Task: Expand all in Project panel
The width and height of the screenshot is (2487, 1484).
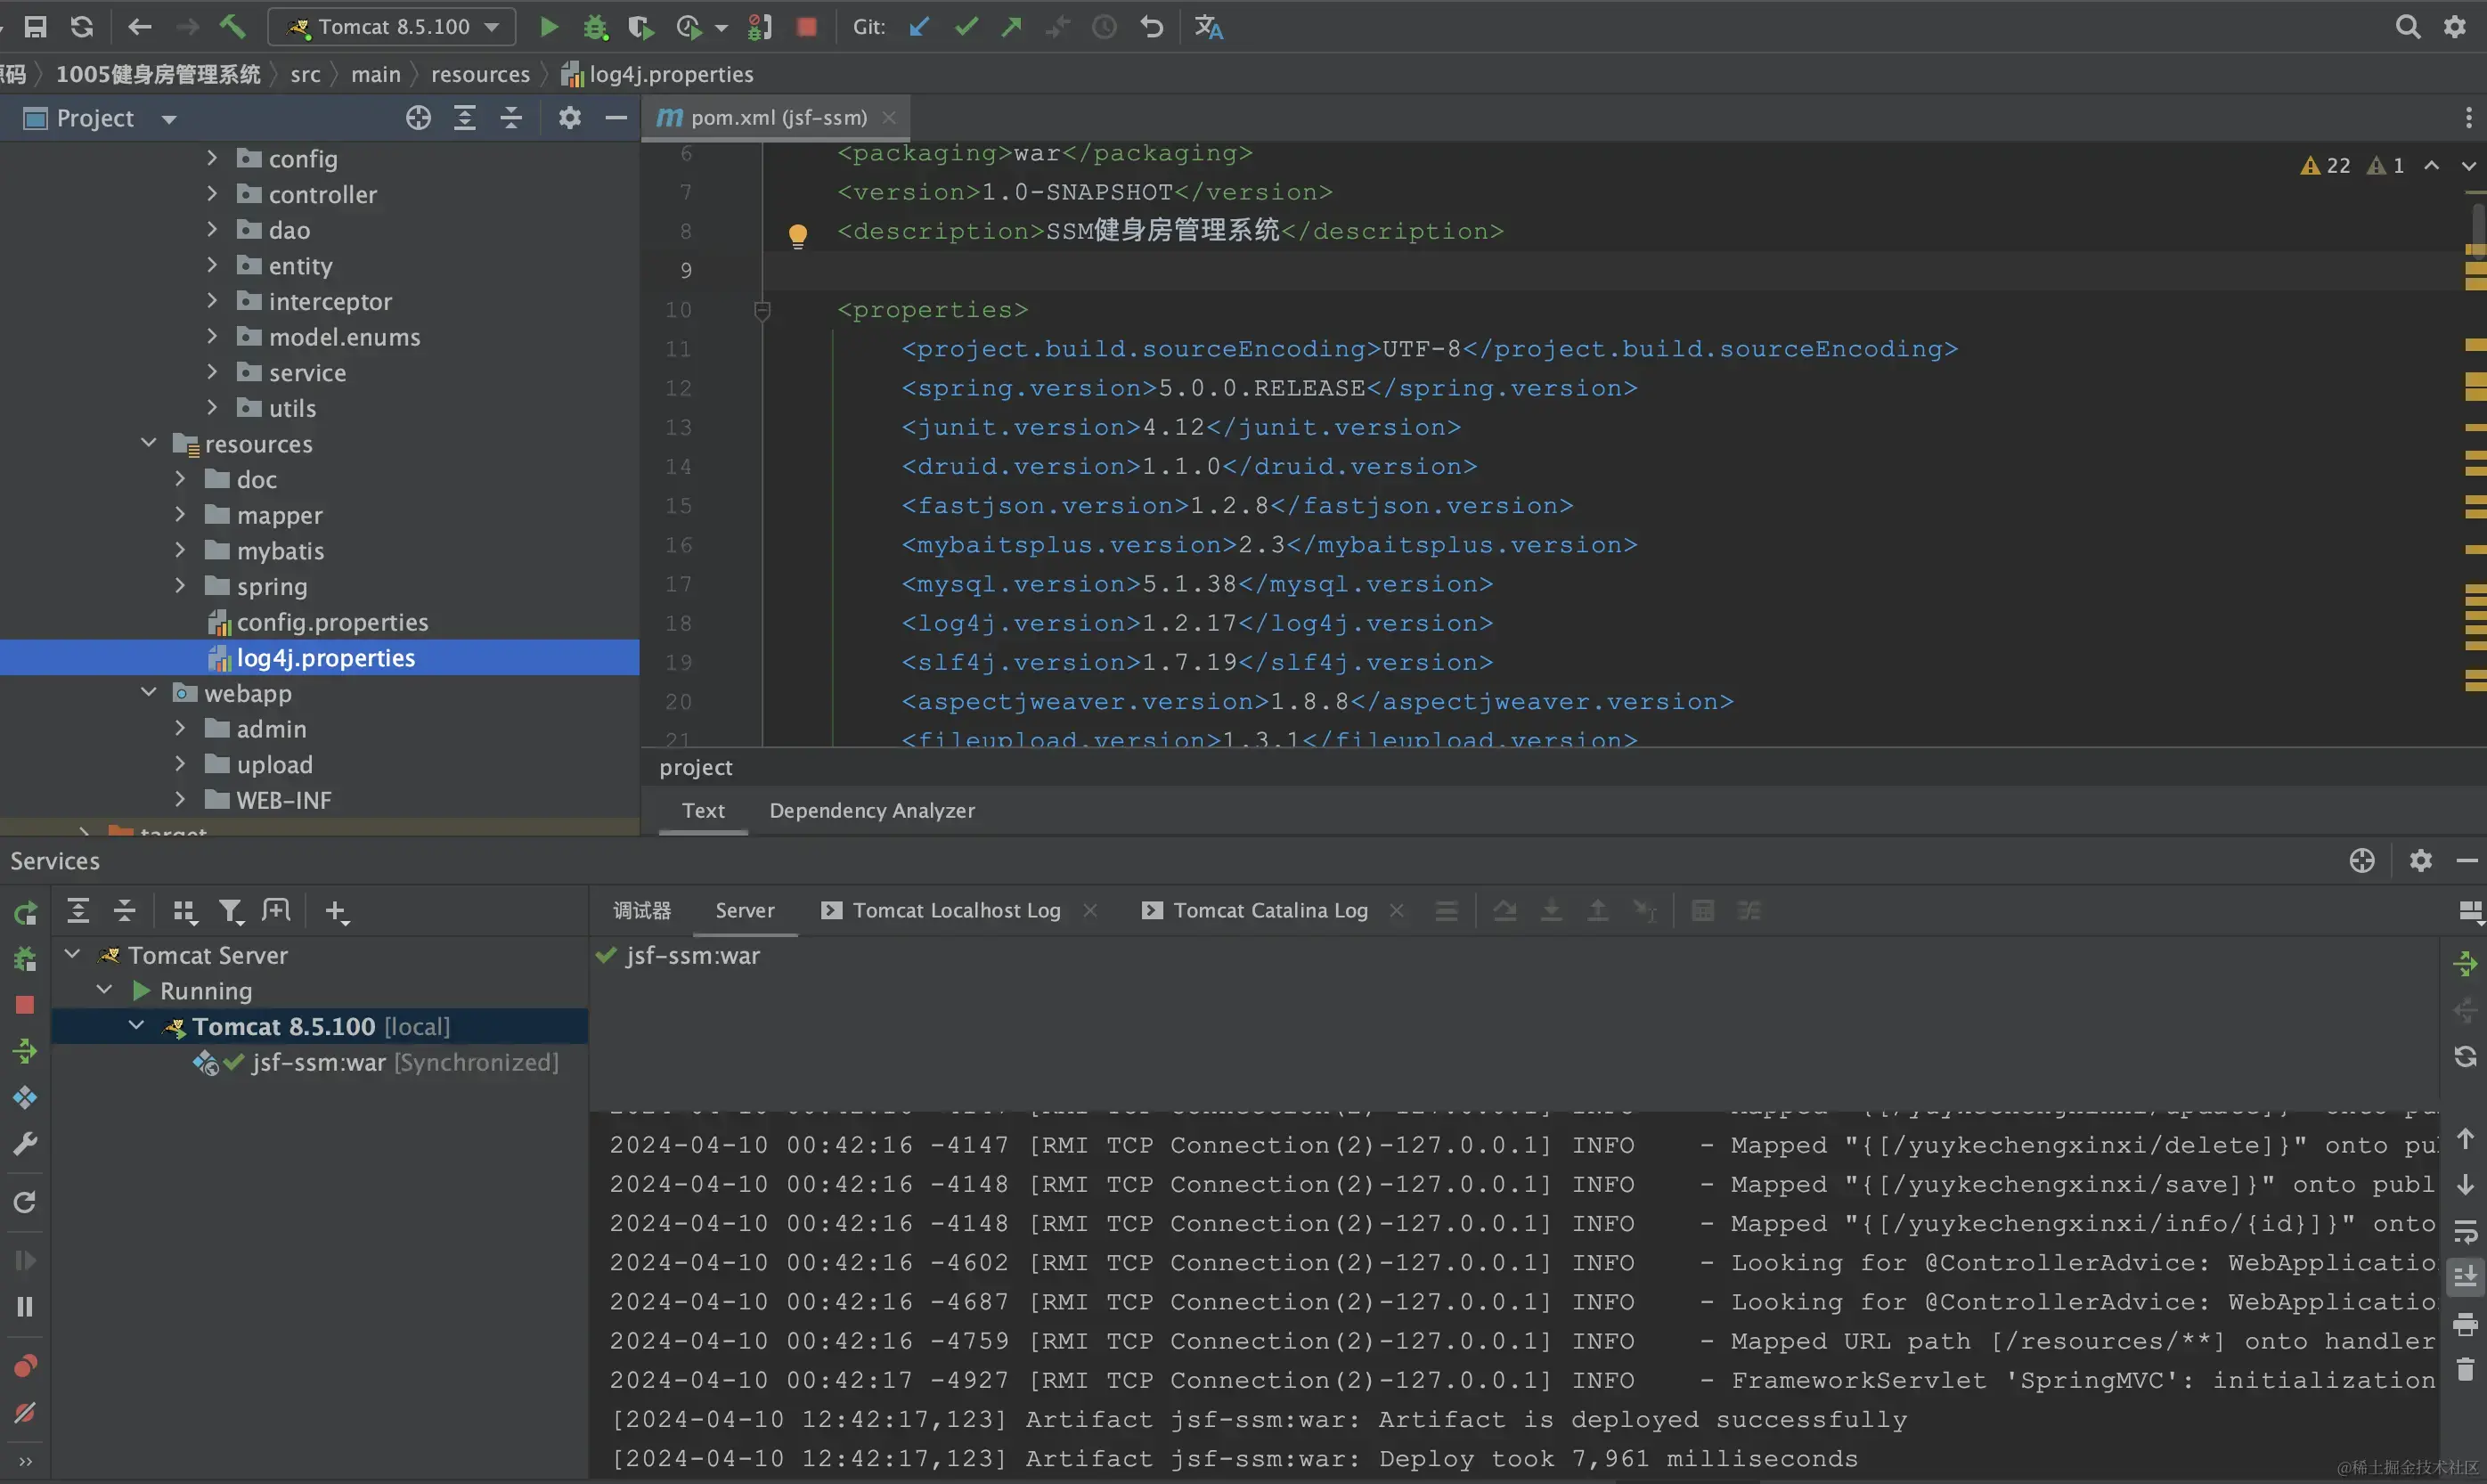Action: pos(465,118)
